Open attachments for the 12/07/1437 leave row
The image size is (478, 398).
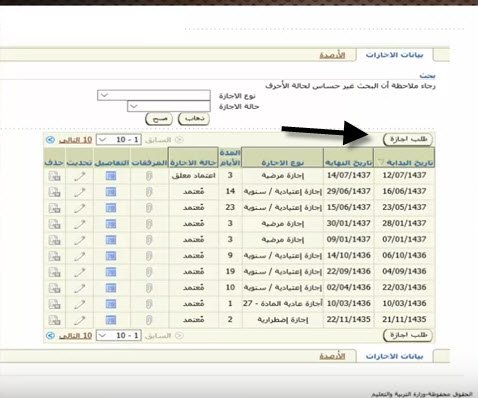[149, 176]
